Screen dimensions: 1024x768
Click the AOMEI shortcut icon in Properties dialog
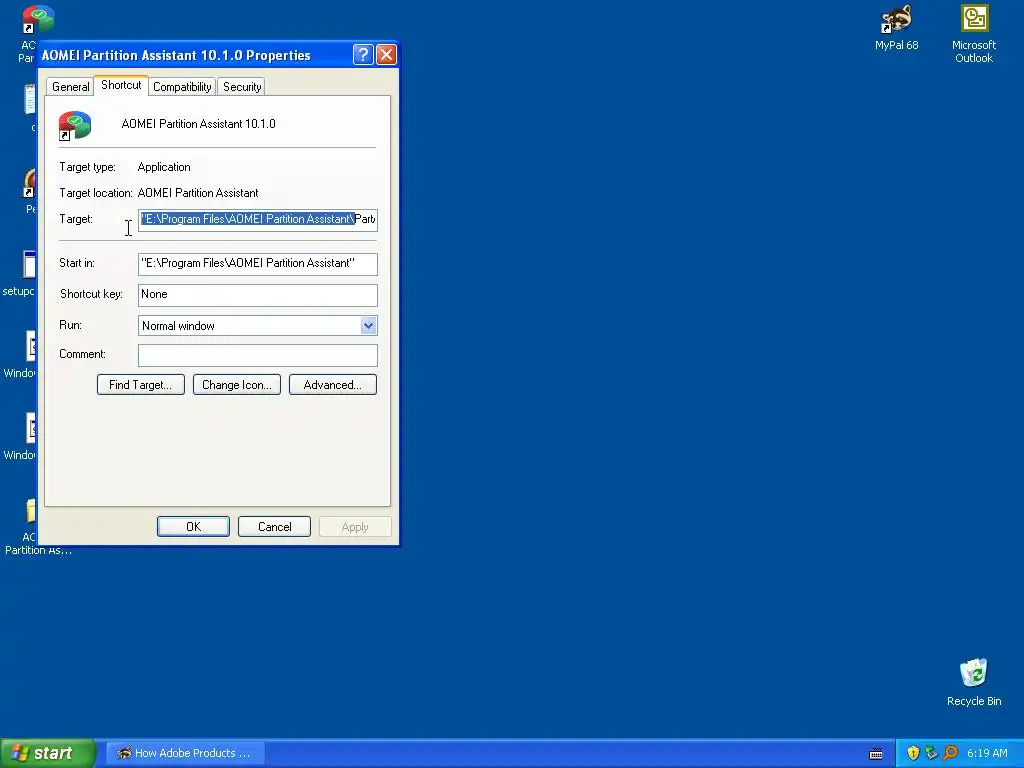coord(75,125)
